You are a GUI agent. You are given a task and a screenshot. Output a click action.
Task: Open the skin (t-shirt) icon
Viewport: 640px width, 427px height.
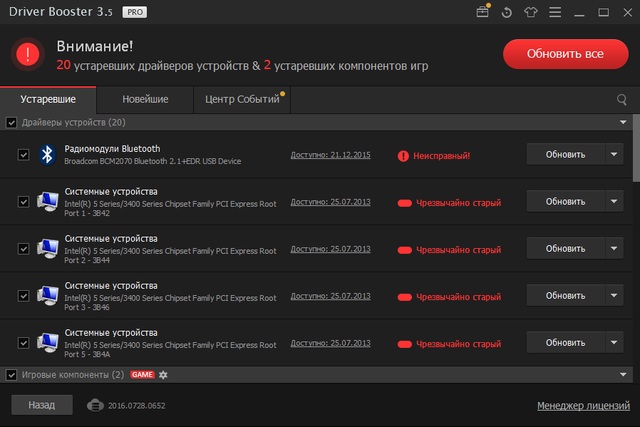(x=530, y=13)
